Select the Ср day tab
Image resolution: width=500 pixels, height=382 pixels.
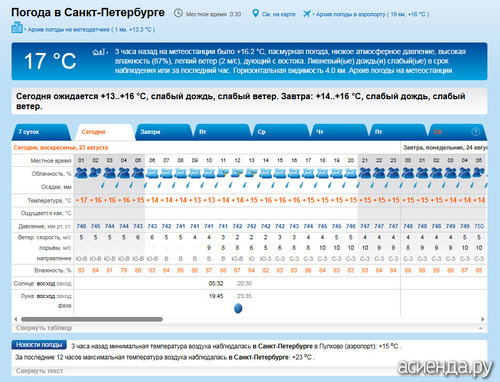280,132
